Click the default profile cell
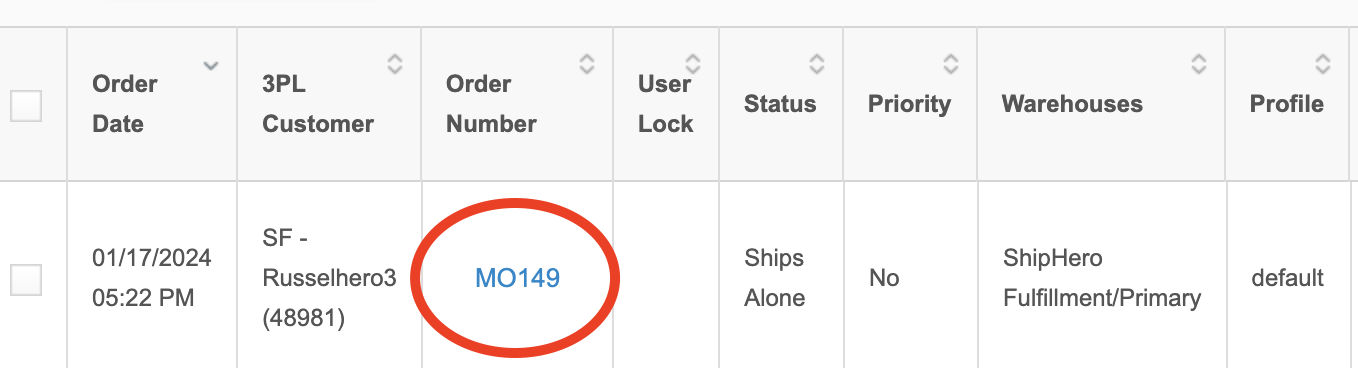 coord(1288,278)
